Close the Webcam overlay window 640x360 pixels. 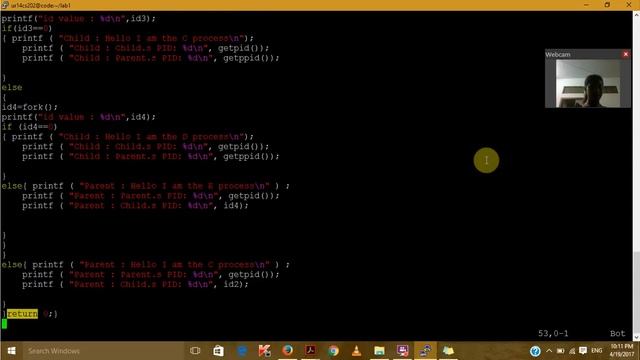(626, 54)
